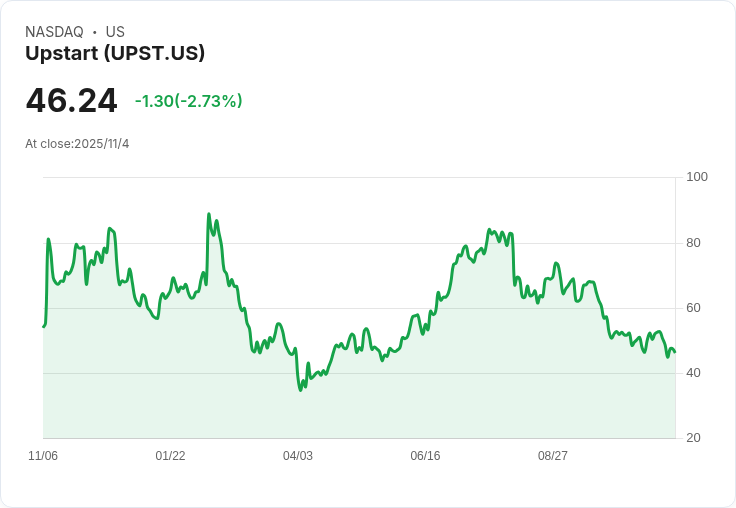Select the 01/22 date on x-axis
This screenshot has height=508, width=736.
tap(170, 456)
